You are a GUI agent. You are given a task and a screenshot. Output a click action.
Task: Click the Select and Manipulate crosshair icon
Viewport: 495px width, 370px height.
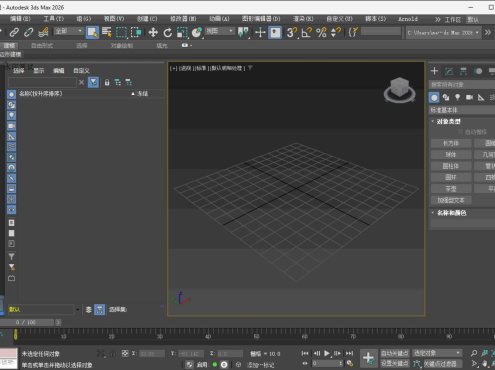coord(260,32)
